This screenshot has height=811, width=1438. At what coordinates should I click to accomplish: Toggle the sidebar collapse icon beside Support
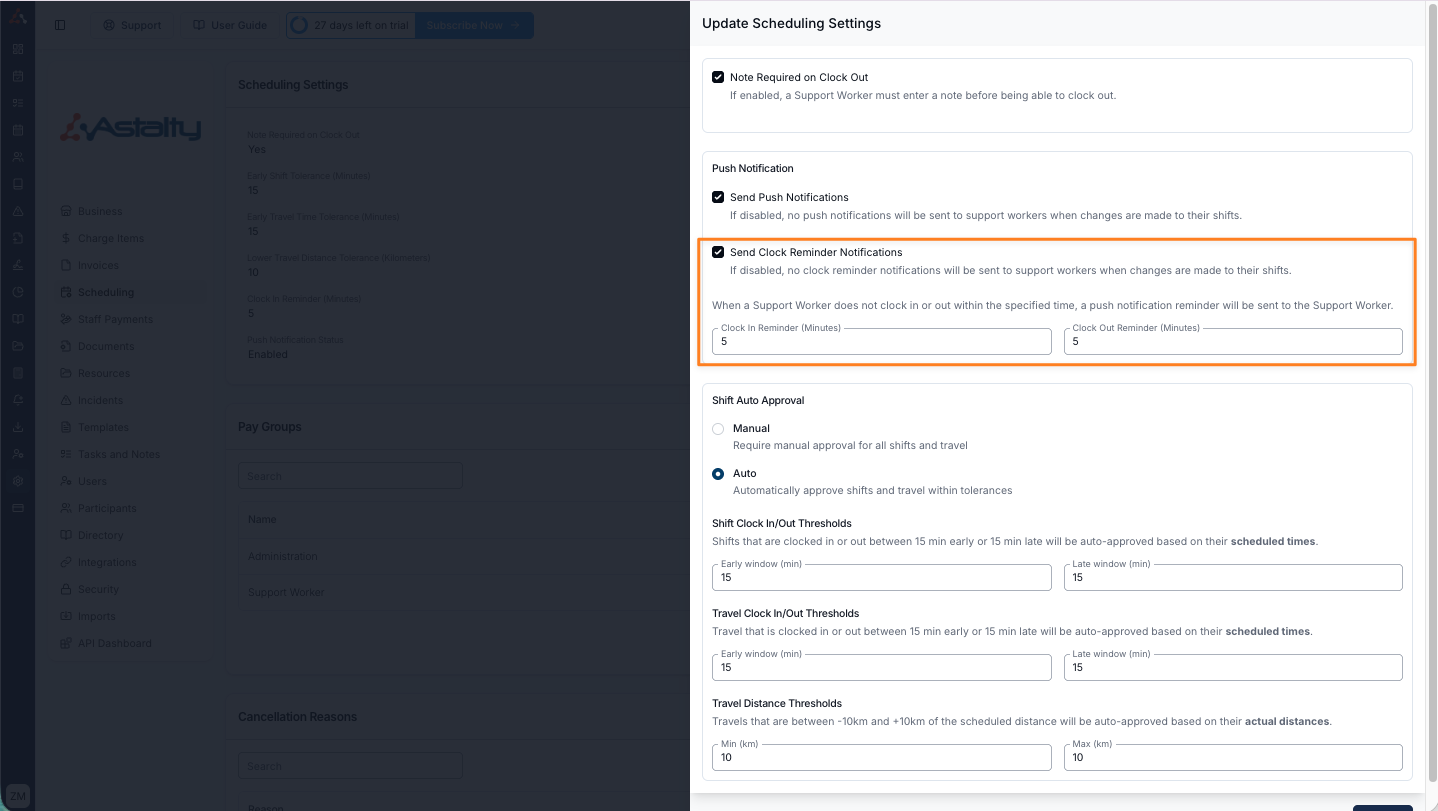(x=60, y=25)
